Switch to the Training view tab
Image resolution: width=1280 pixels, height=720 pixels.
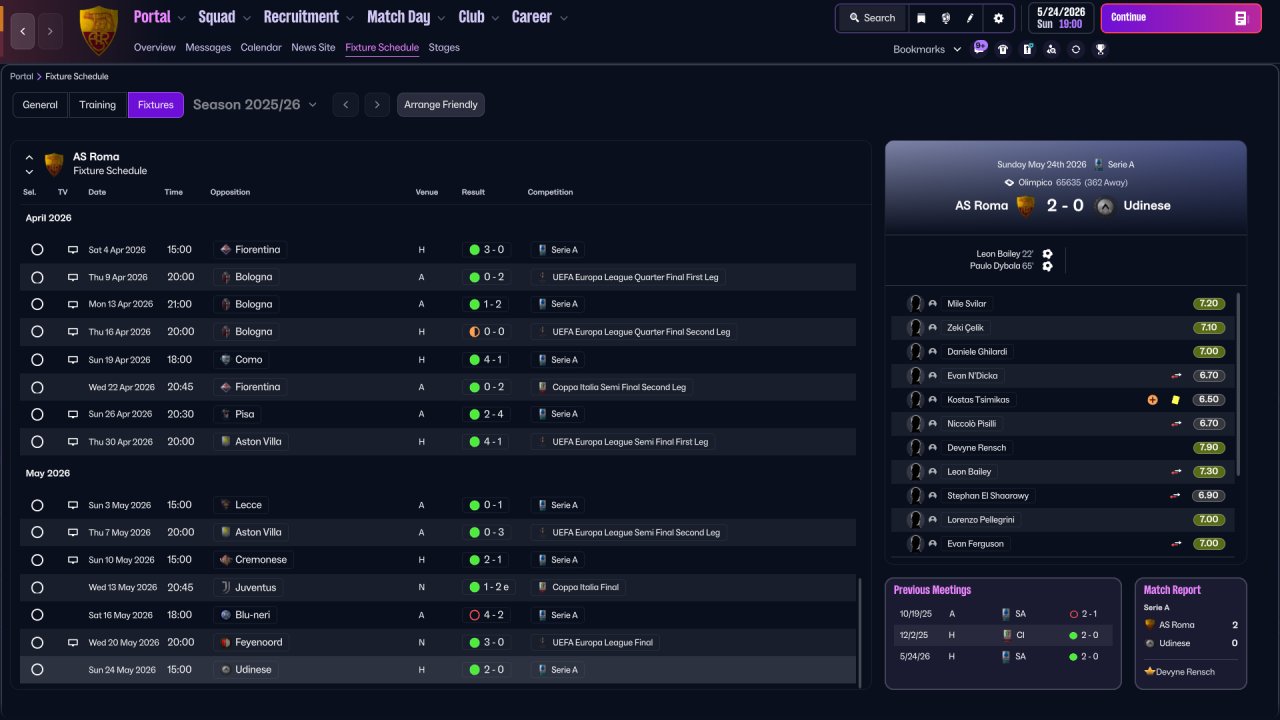tap(98, 105)
